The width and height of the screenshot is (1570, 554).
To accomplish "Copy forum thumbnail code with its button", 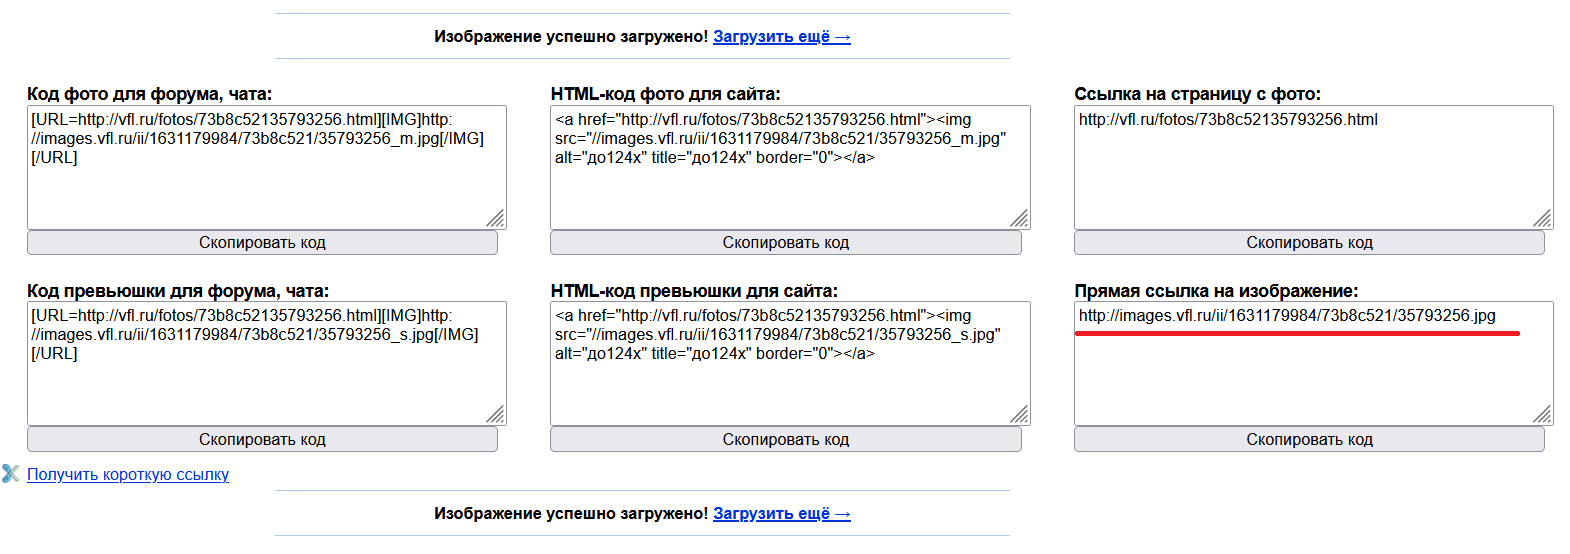I will coord(262,440).
